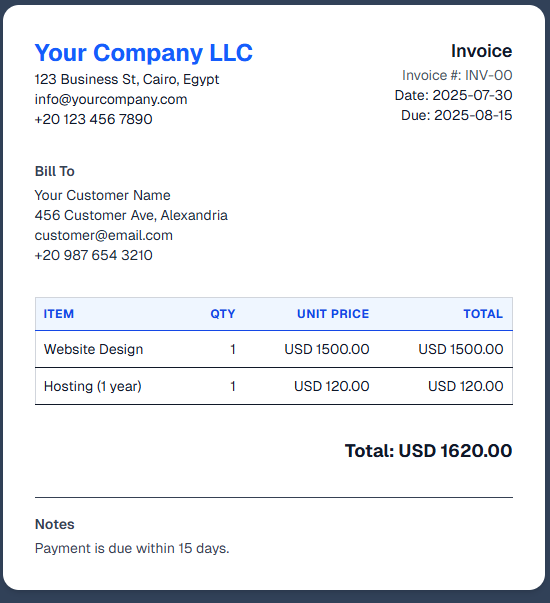The image size is (550, 603).
Task: Click the Your Company LLC heading
Action: (x=143, y=53)
